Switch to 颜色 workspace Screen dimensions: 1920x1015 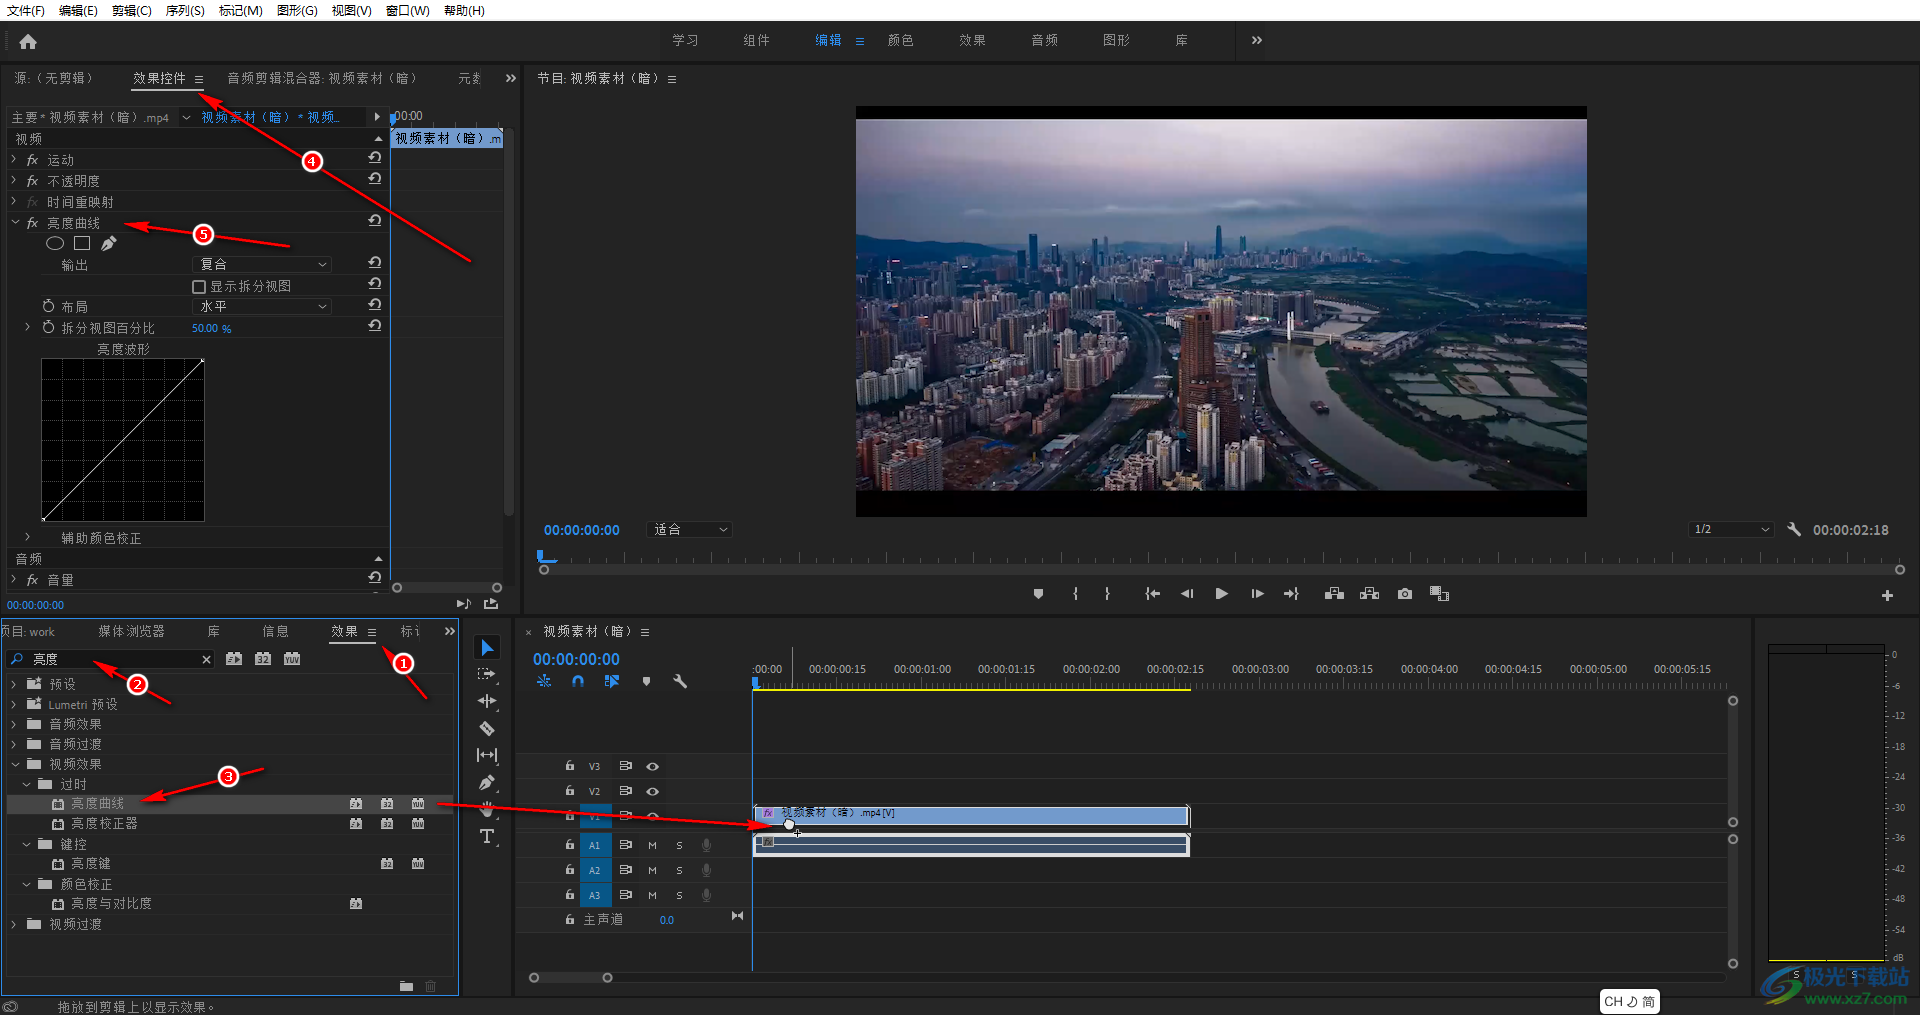click(x=900, y=40)
